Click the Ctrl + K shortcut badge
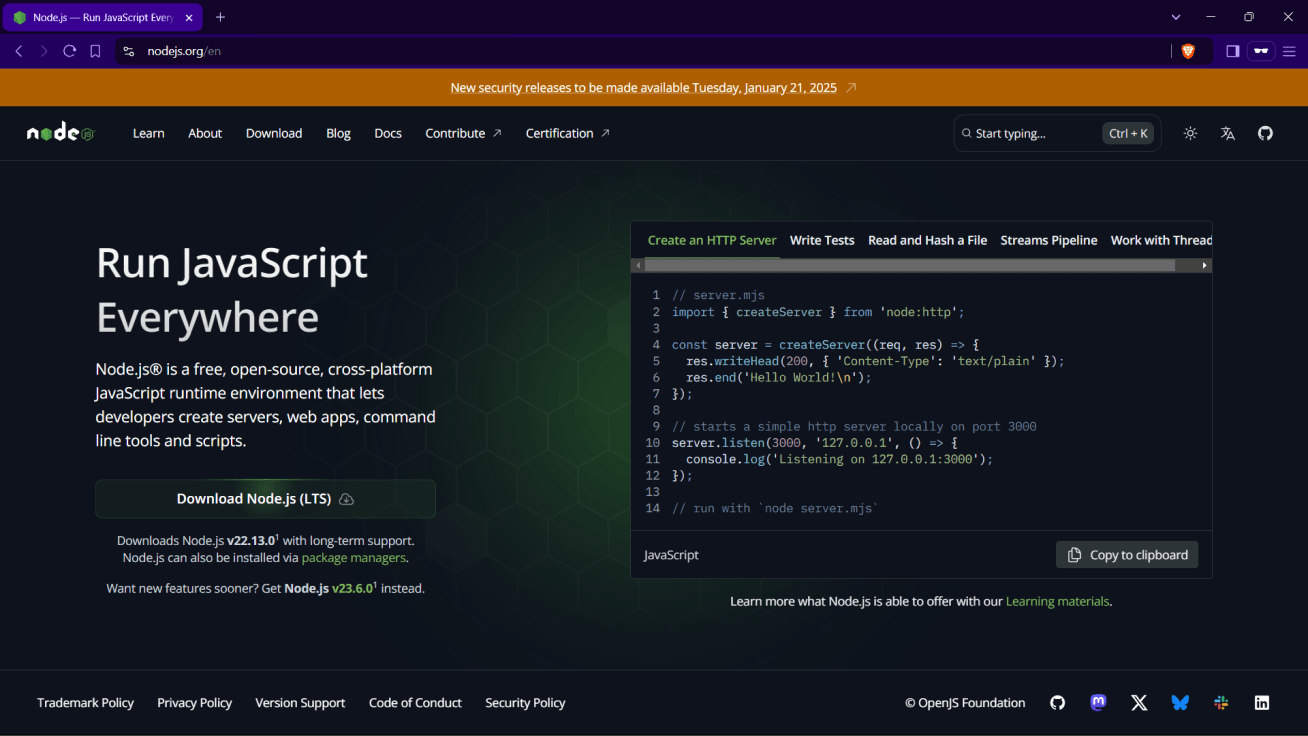 click(1128, 133)
